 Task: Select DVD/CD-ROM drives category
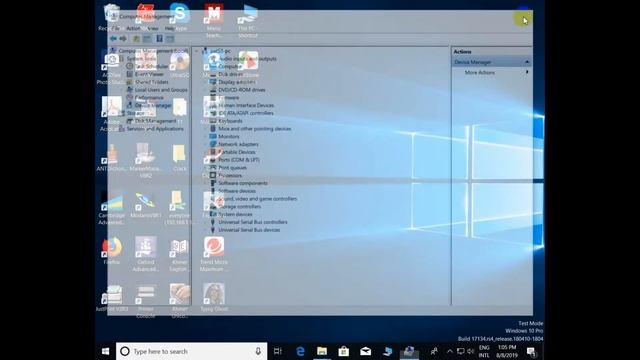click(242, 89)
